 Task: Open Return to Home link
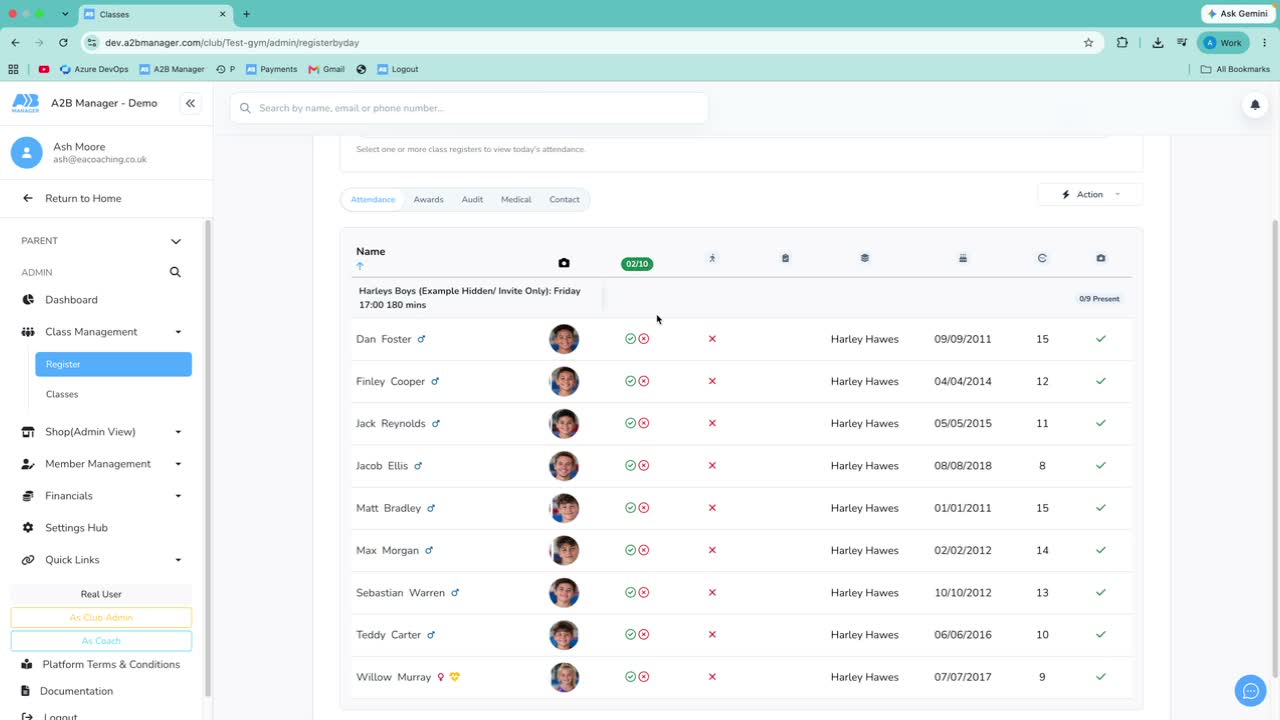(83, 198)
